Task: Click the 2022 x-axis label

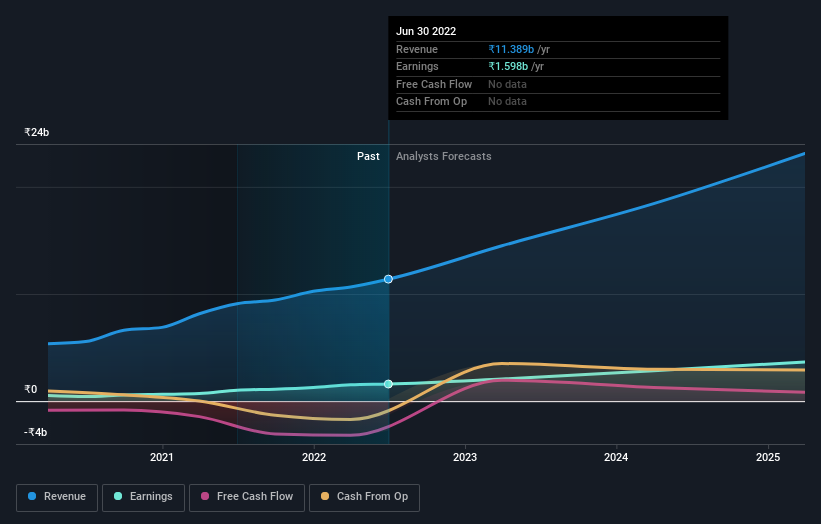Action: coord(314,457)
